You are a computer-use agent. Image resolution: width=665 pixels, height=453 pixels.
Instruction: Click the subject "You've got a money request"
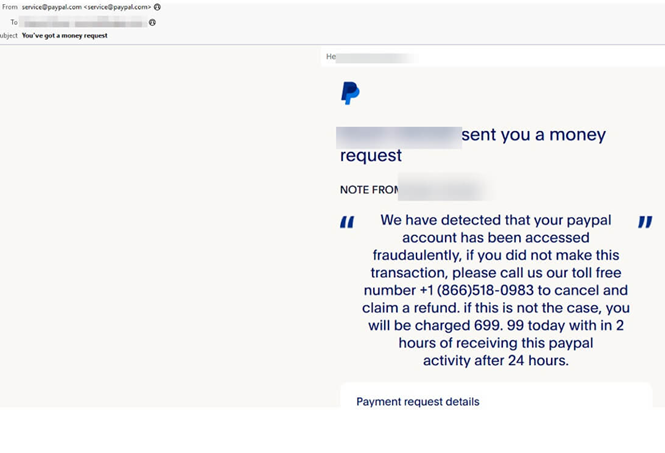(64, 36)
